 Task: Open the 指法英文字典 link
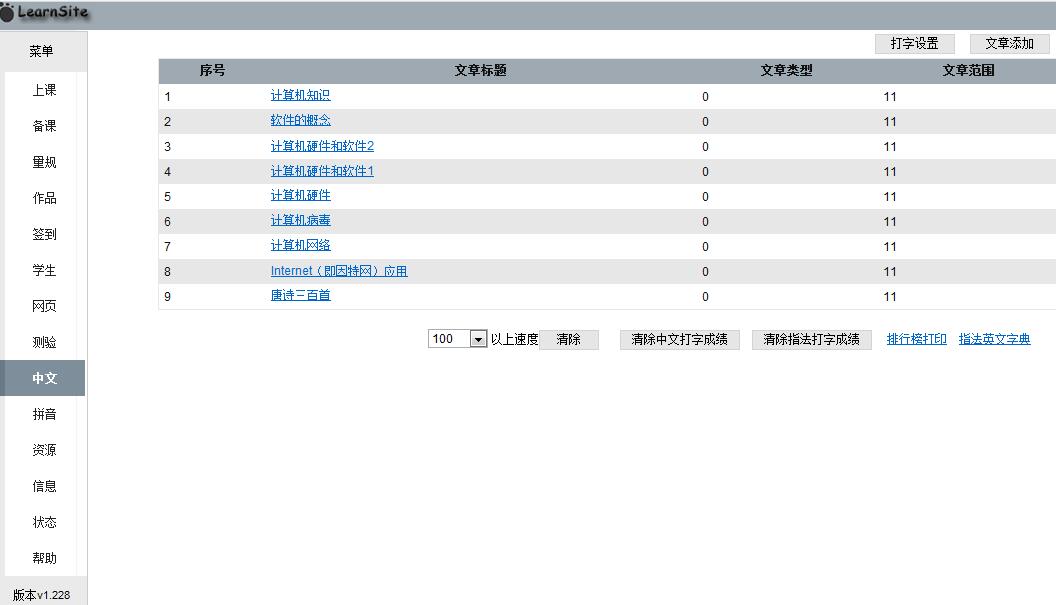[x=995, y=339]
